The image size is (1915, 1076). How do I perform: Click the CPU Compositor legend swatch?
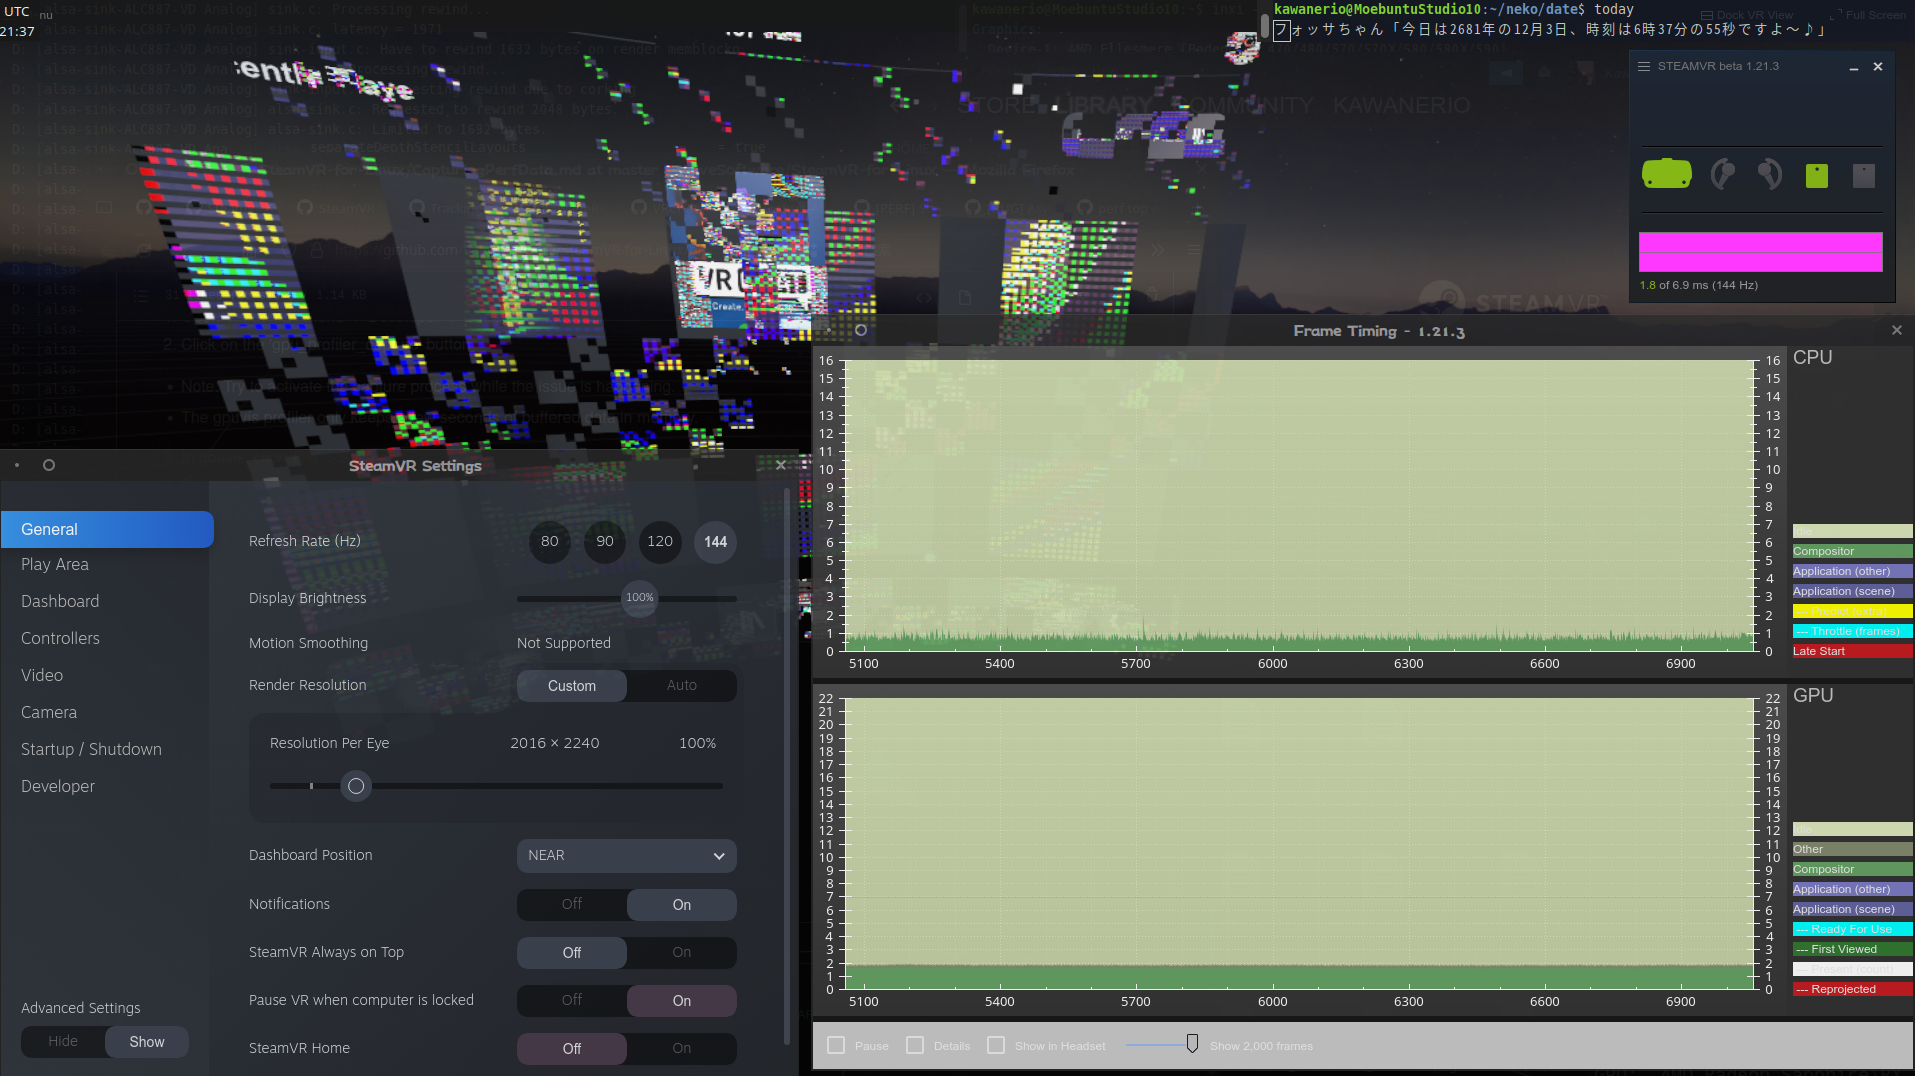click(1852, 552)
